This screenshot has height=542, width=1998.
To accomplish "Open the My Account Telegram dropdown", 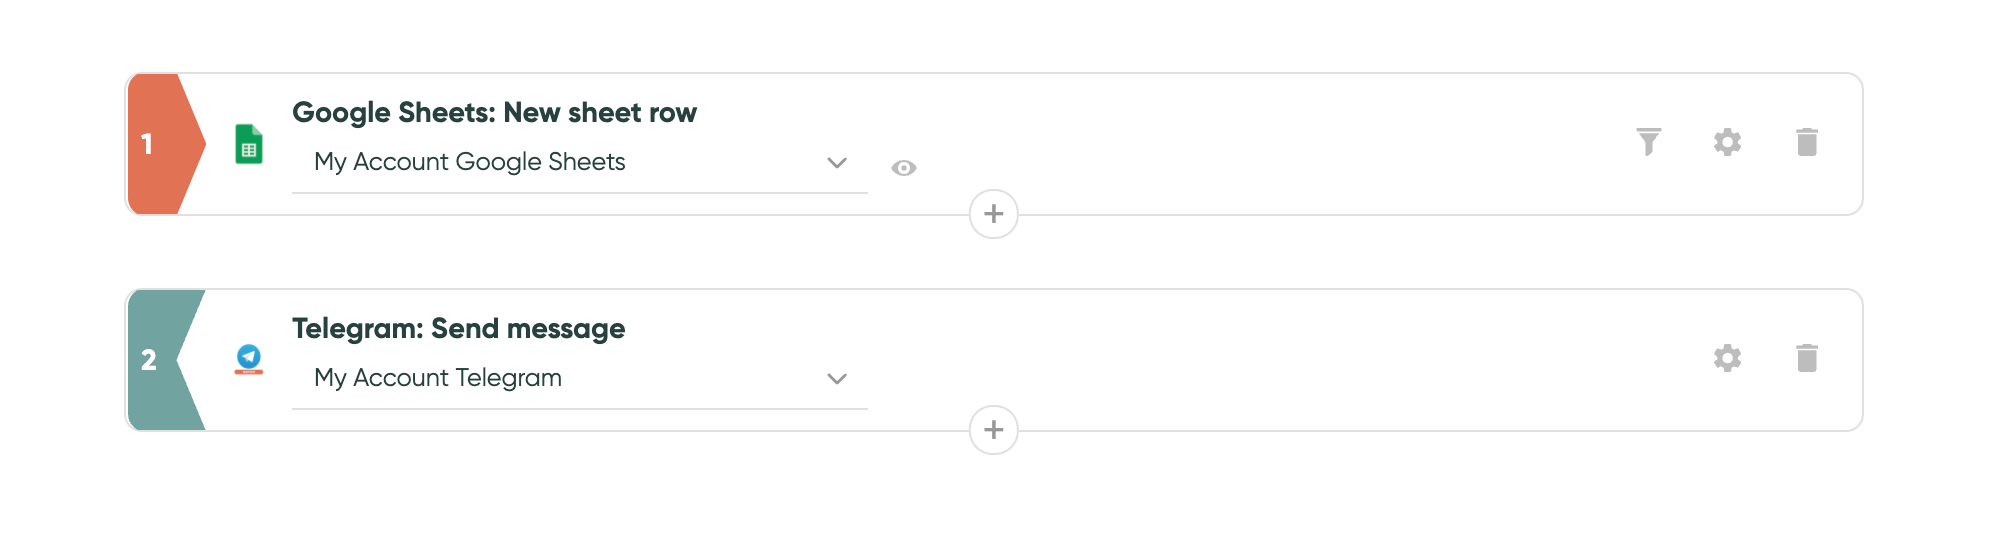I will pos(580,379).
